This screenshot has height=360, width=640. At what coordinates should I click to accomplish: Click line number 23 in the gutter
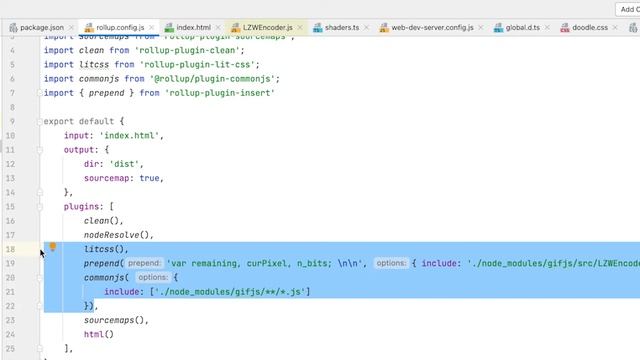click(x=10, y=320)
